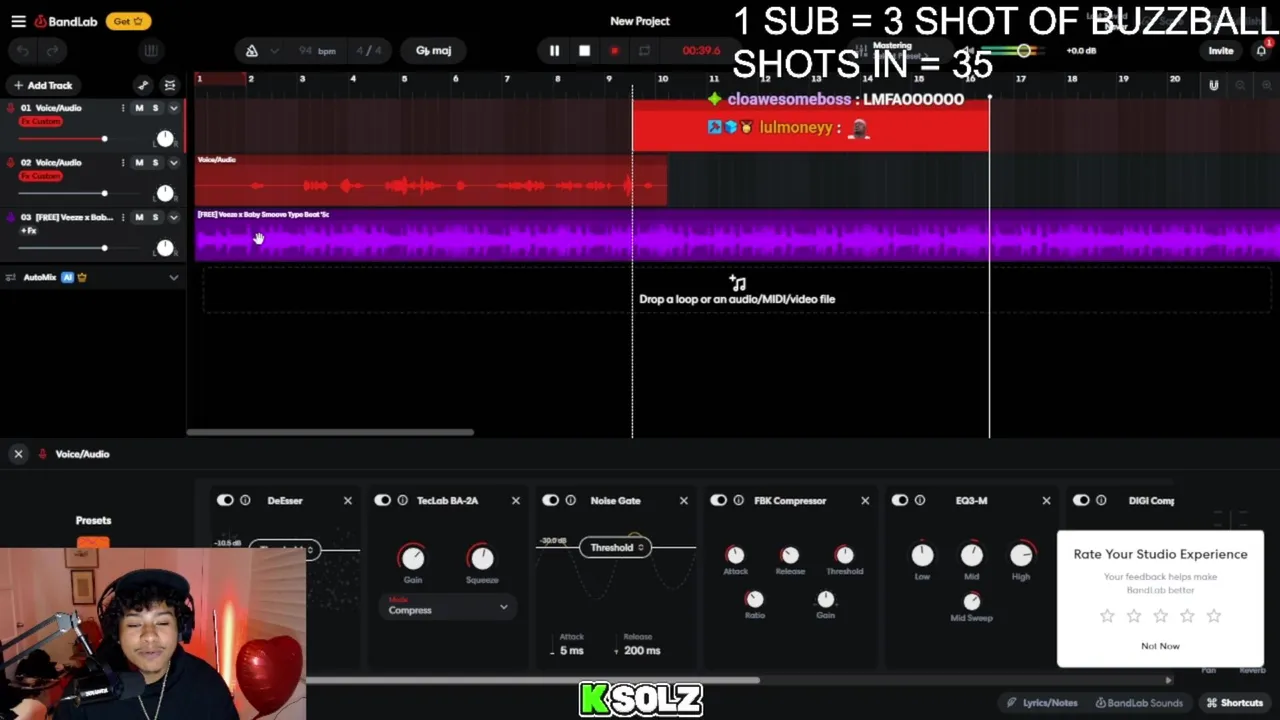This screenshot has width=1280, height=720.
Task: Open Fx Custom preset on track 01
Action: click(x=41, y=122)
